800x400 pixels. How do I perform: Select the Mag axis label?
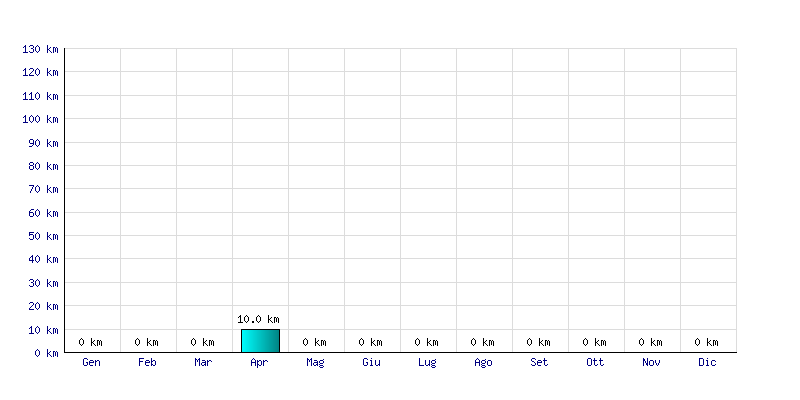pyautogui.click(x=315, y=363)
